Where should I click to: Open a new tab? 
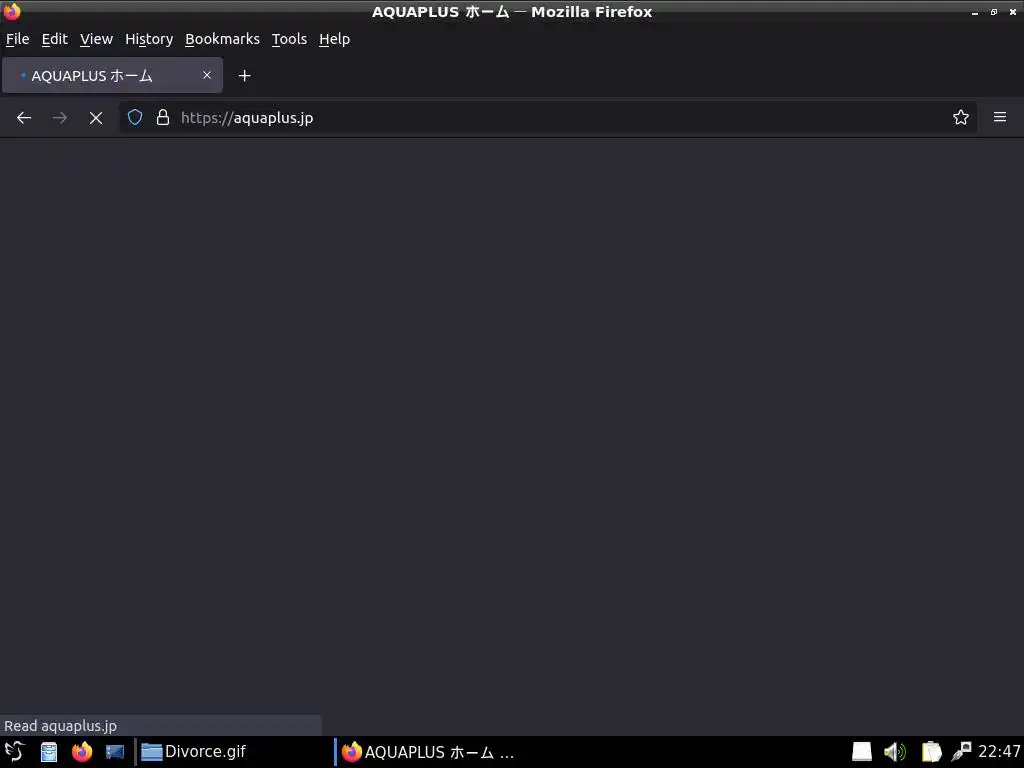[x=244, y=76]
